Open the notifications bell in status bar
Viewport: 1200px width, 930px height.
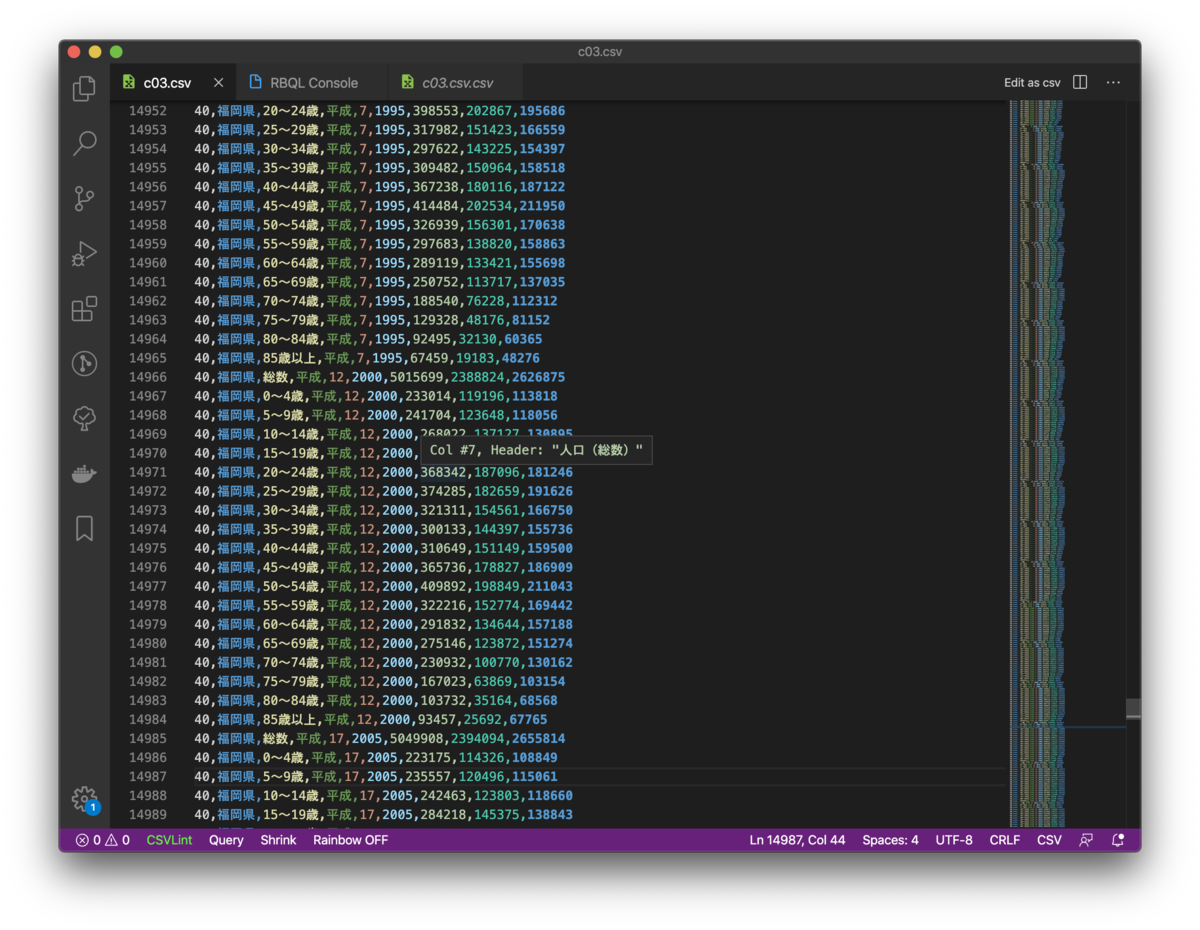tap(1118, 840)
